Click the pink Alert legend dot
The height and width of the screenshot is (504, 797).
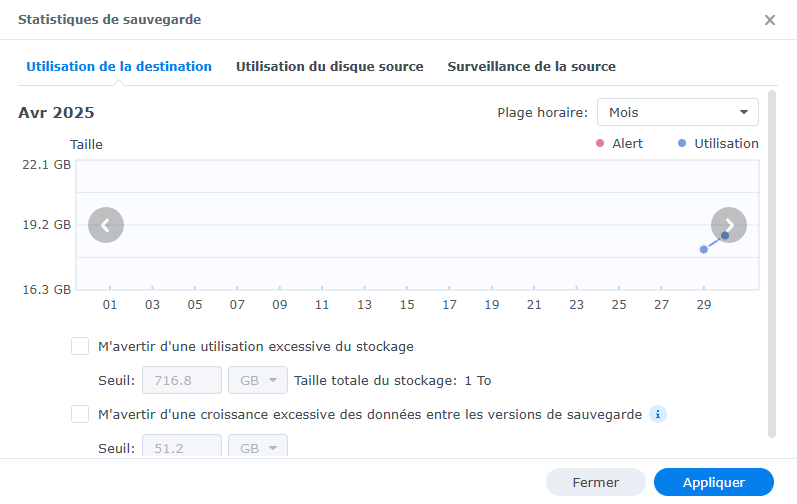(x=600, y=143)
